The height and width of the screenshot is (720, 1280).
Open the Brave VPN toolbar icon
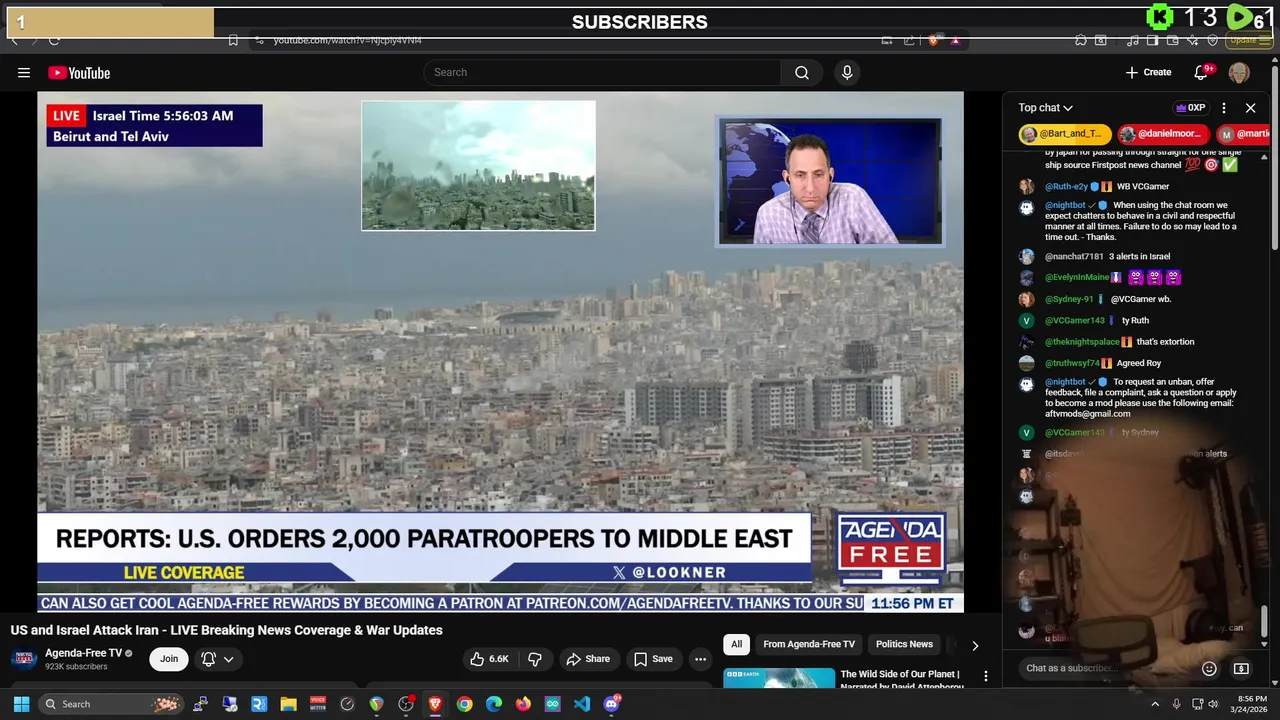(x=1213, y=40)
